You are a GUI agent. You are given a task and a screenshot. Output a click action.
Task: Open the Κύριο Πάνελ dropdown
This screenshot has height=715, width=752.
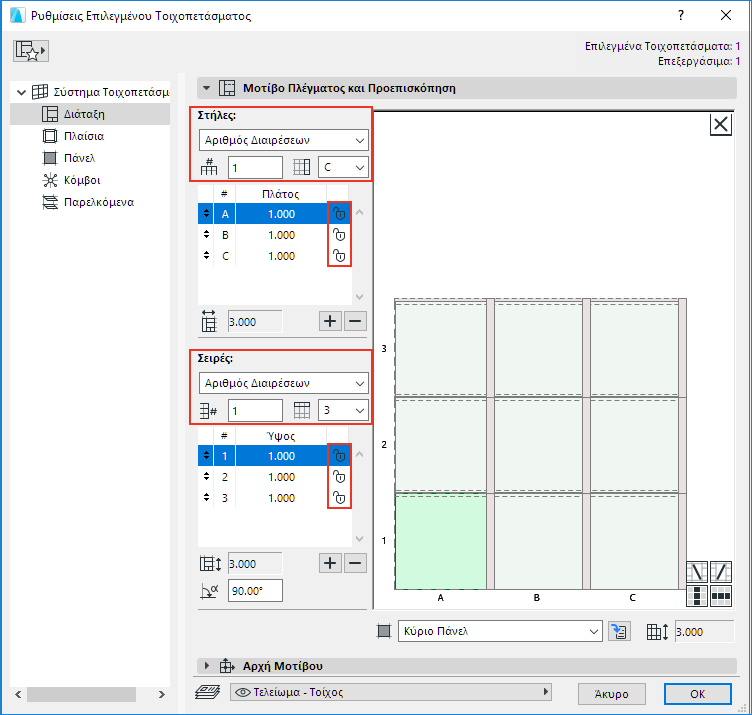[x=500, y=632]
